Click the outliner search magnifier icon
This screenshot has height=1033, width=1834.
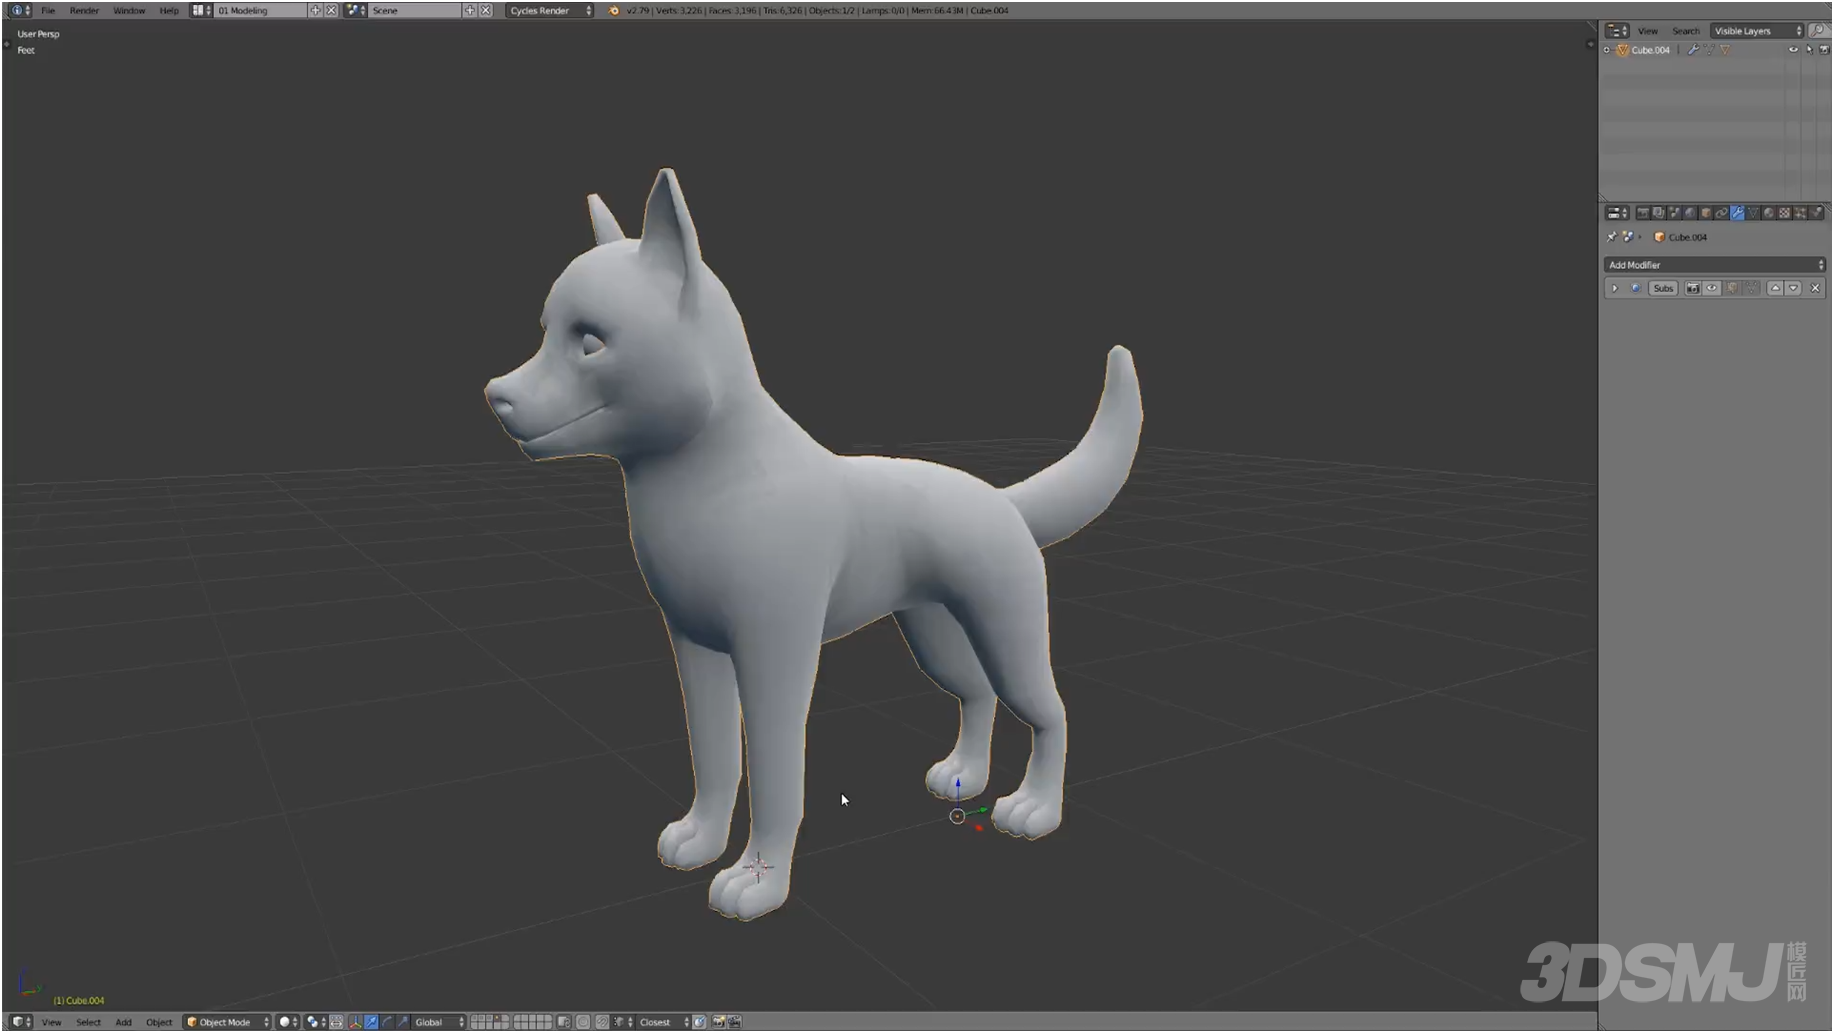click(x=1818, y=31)
